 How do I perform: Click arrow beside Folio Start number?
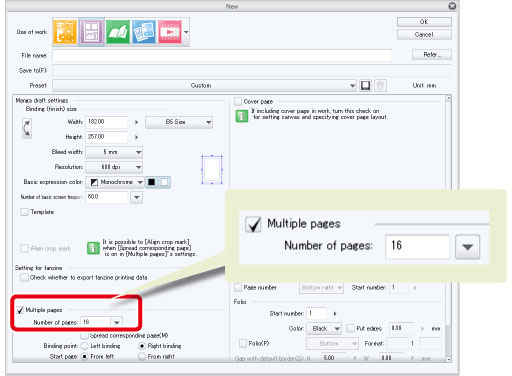[335, 314]
